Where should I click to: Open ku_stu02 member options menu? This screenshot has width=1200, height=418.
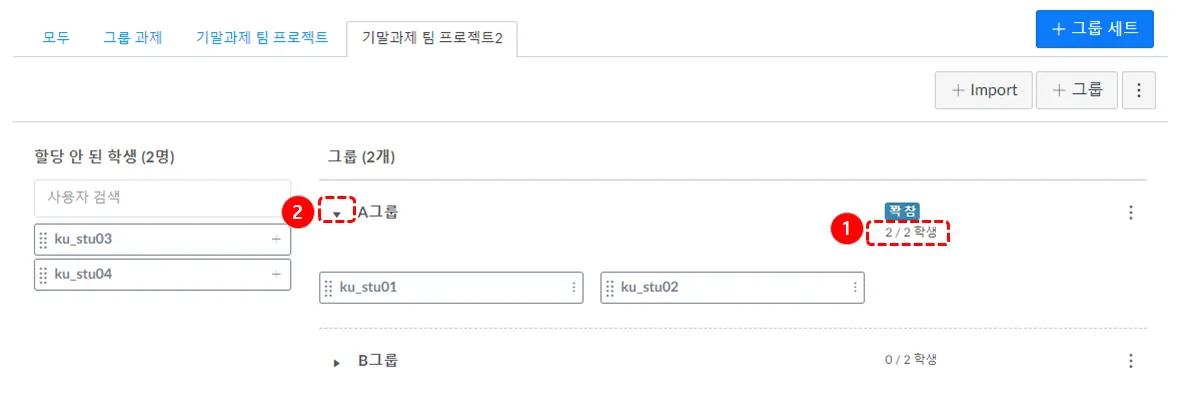click(855, 287)
